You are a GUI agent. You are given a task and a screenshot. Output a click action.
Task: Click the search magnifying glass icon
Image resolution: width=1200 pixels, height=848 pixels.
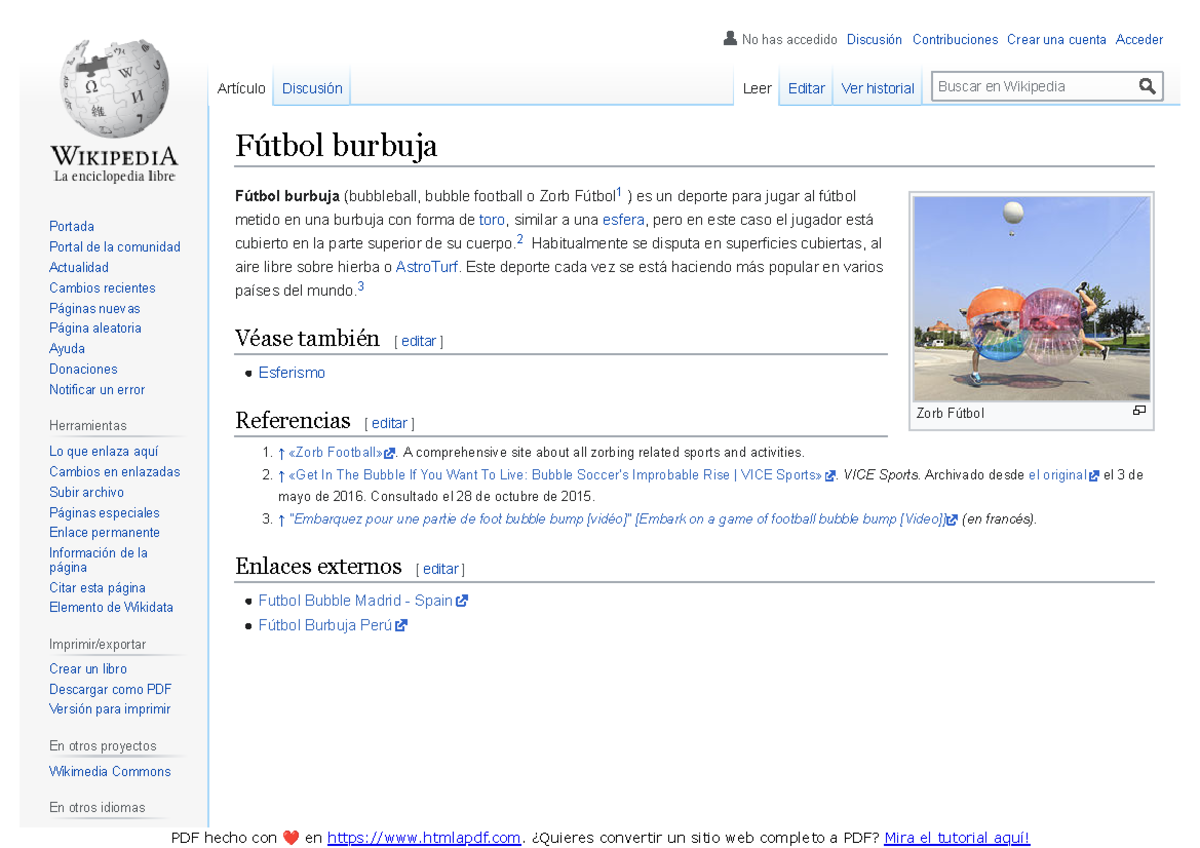[x=1146, y=86]
